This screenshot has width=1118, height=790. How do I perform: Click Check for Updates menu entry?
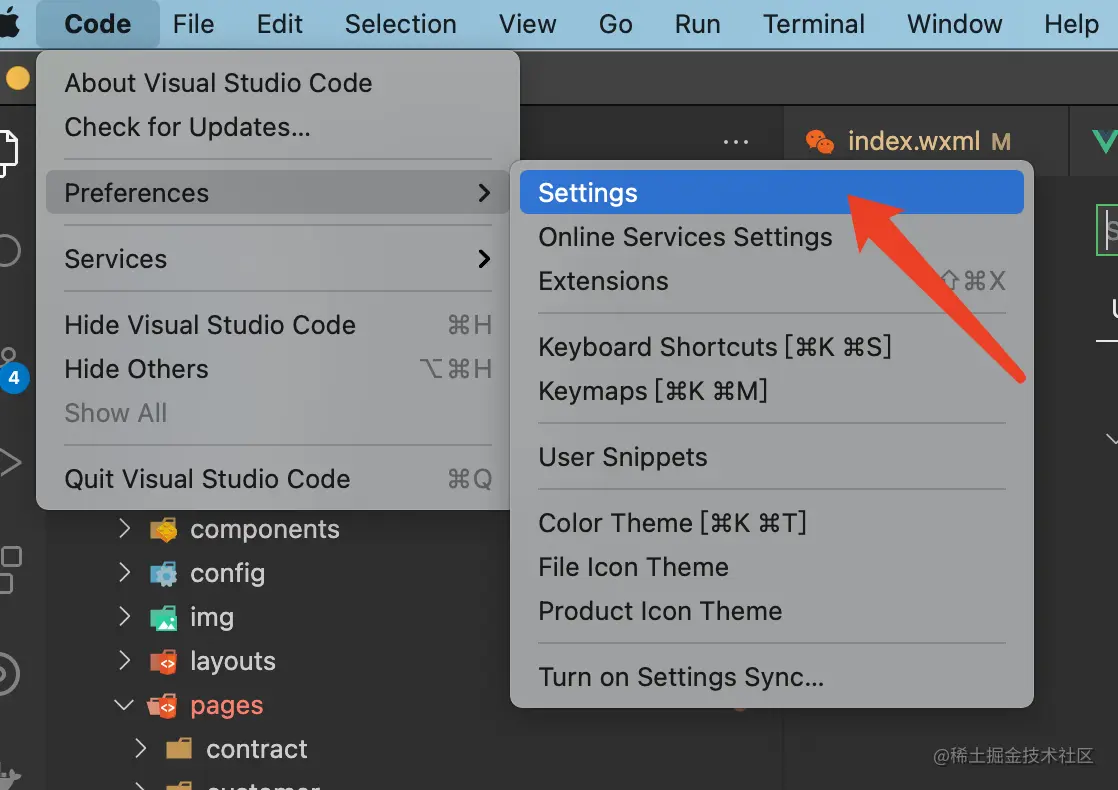click(x=187, y=127)
